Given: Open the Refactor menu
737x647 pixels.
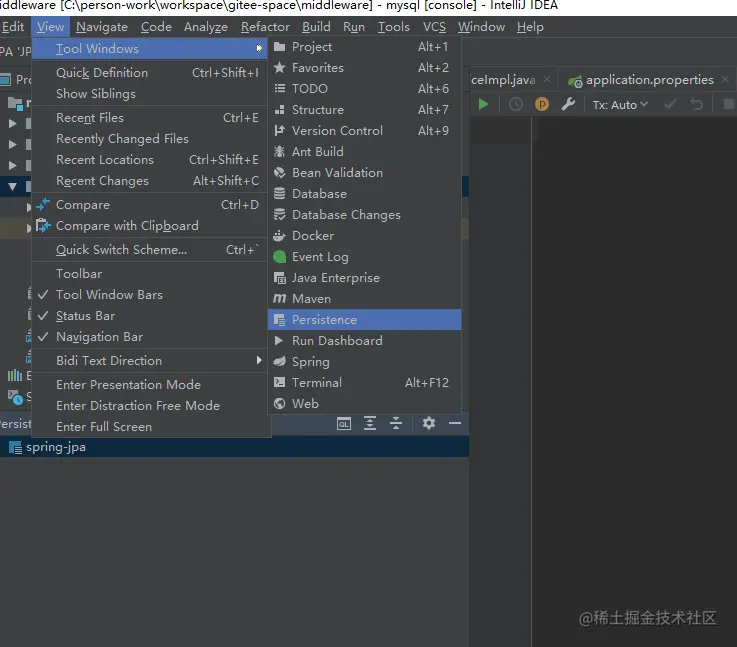Looking at the screenshot, I should click(x=265, y=27).
